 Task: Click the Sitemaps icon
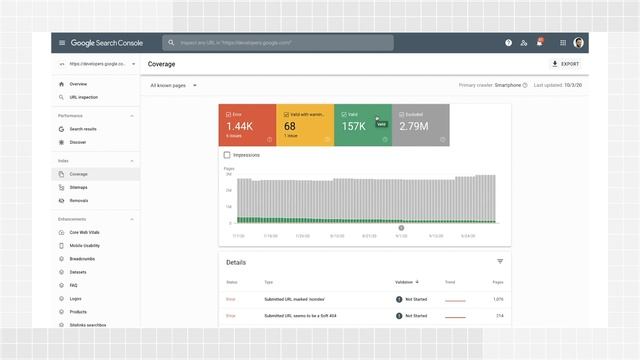tap(61, 187)
